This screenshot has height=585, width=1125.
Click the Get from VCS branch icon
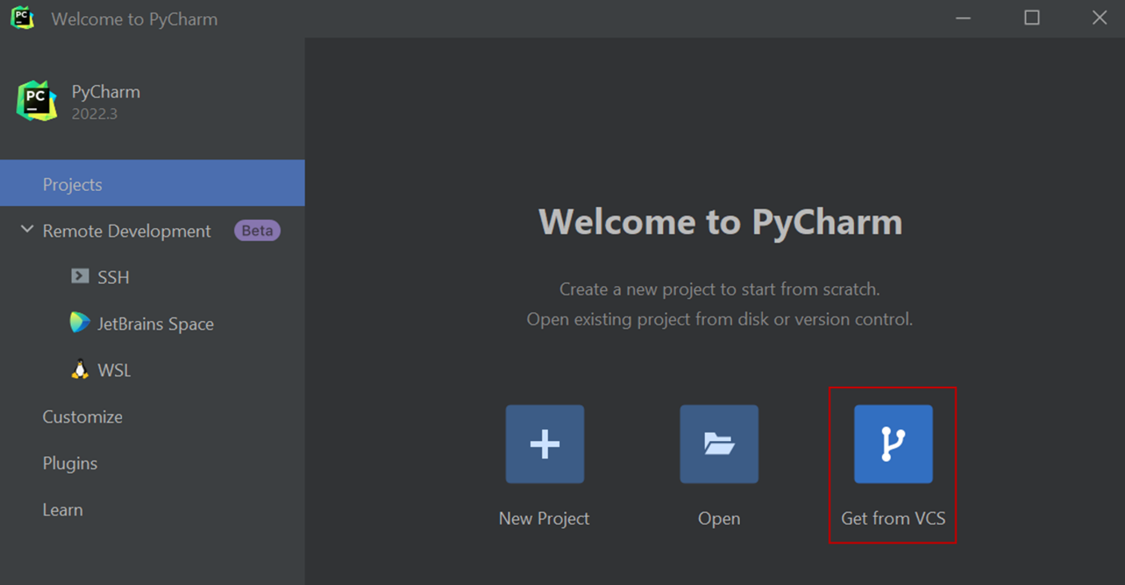coord(893,444)
